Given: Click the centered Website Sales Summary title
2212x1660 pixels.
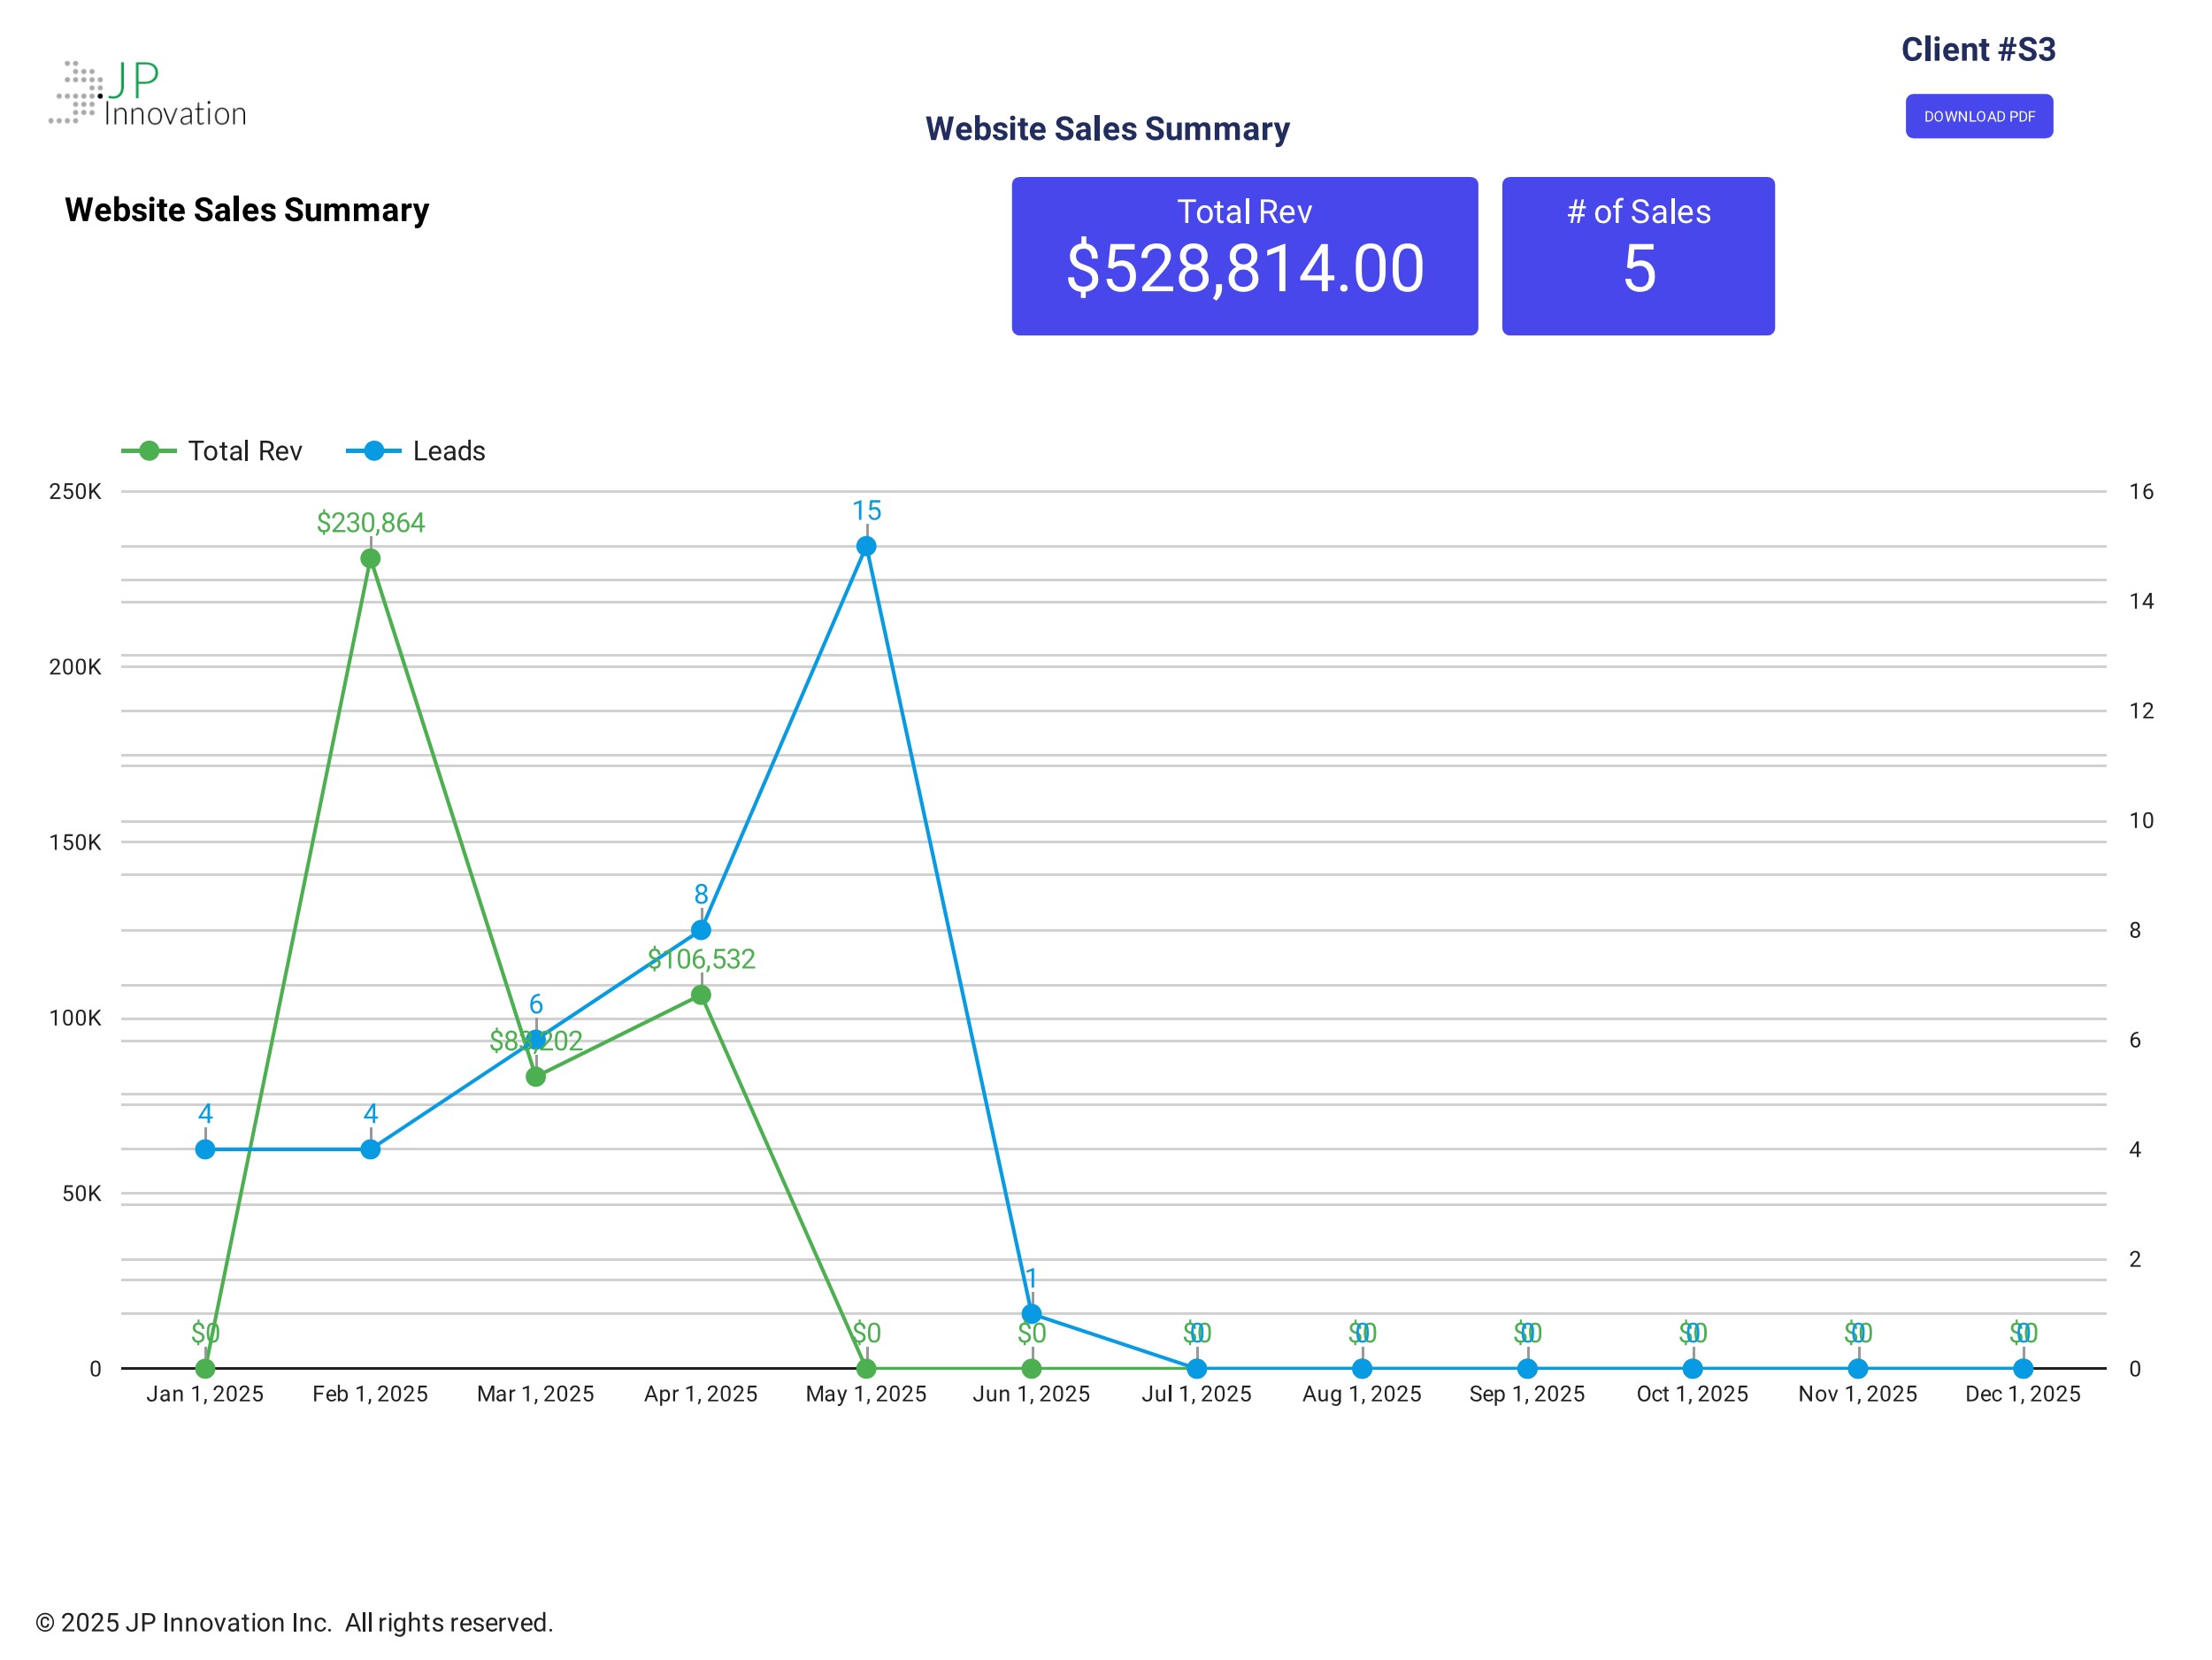Looking at the screenshot, I should coord(1106,129).
